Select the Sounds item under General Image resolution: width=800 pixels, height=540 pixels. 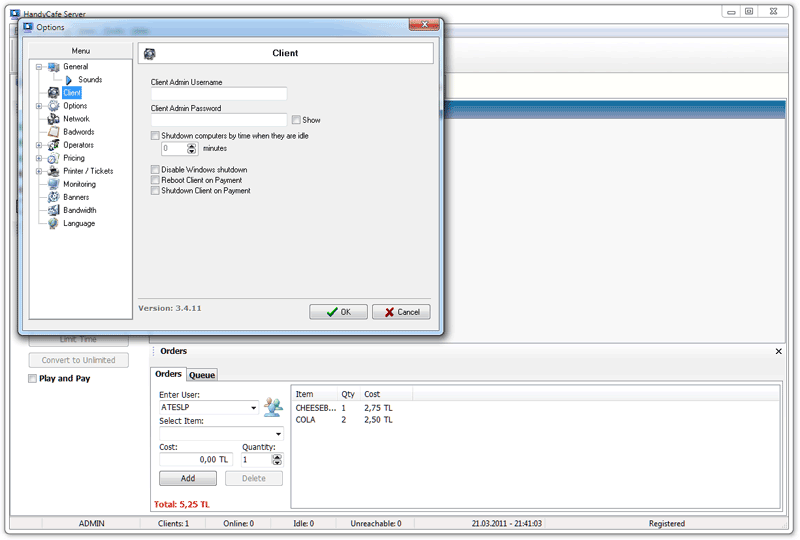click(x=90, y=80)
